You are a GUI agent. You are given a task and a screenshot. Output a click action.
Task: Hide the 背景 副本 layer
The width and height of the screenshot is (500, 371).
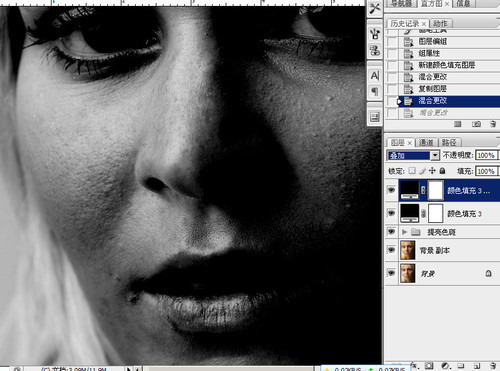click(x=391, y=250)
